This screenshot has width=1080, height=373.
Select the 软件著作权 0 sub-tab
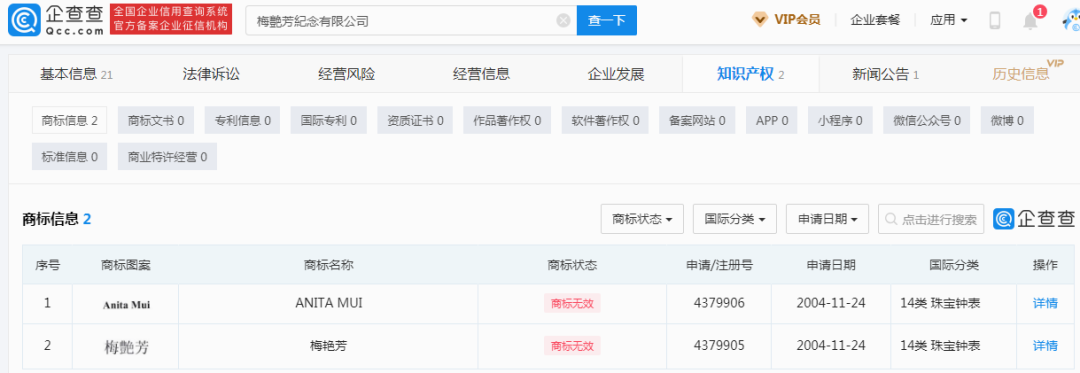[x=605, y=120]
